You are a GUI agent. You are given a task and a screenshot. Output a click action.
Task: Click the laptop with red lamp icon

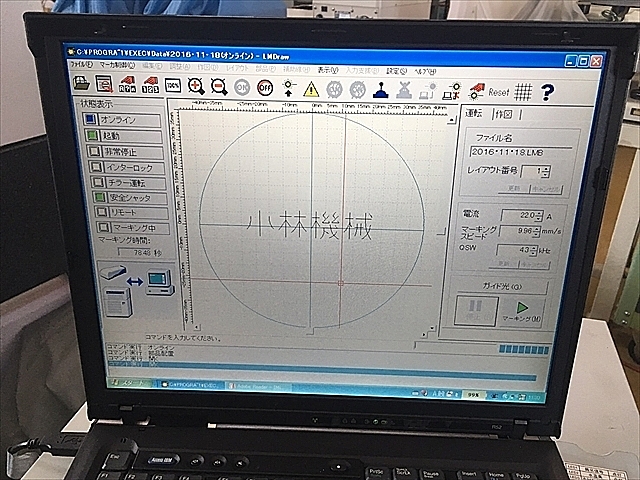[451, 91]
